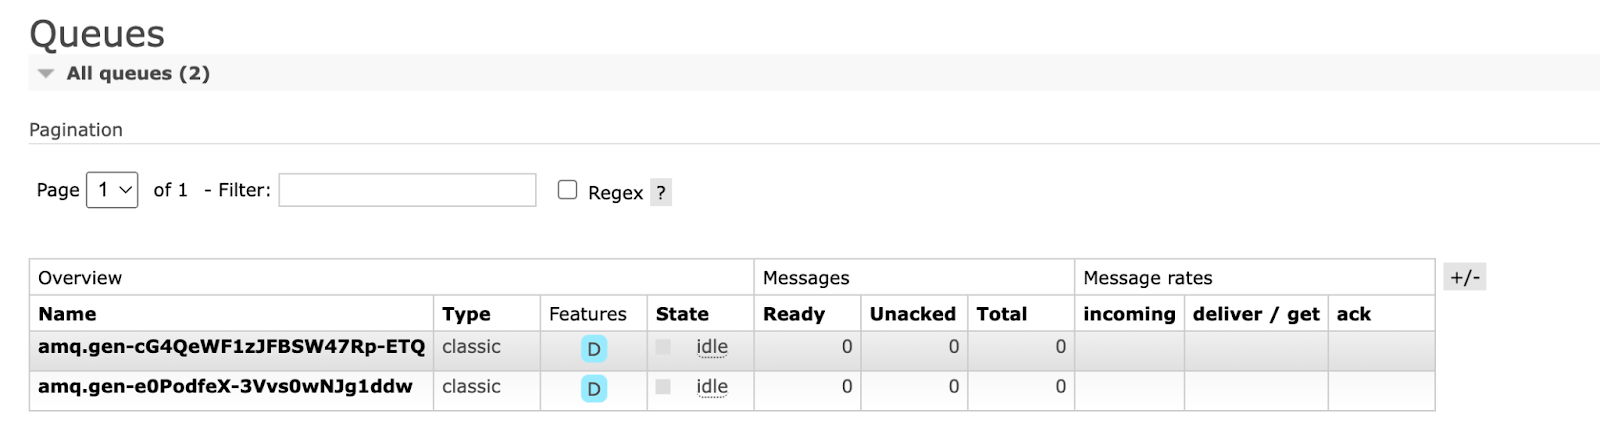Viewport: 1600px width, 435px height.
Task: Open the Page number dropdown
Action: click(112, 190)
